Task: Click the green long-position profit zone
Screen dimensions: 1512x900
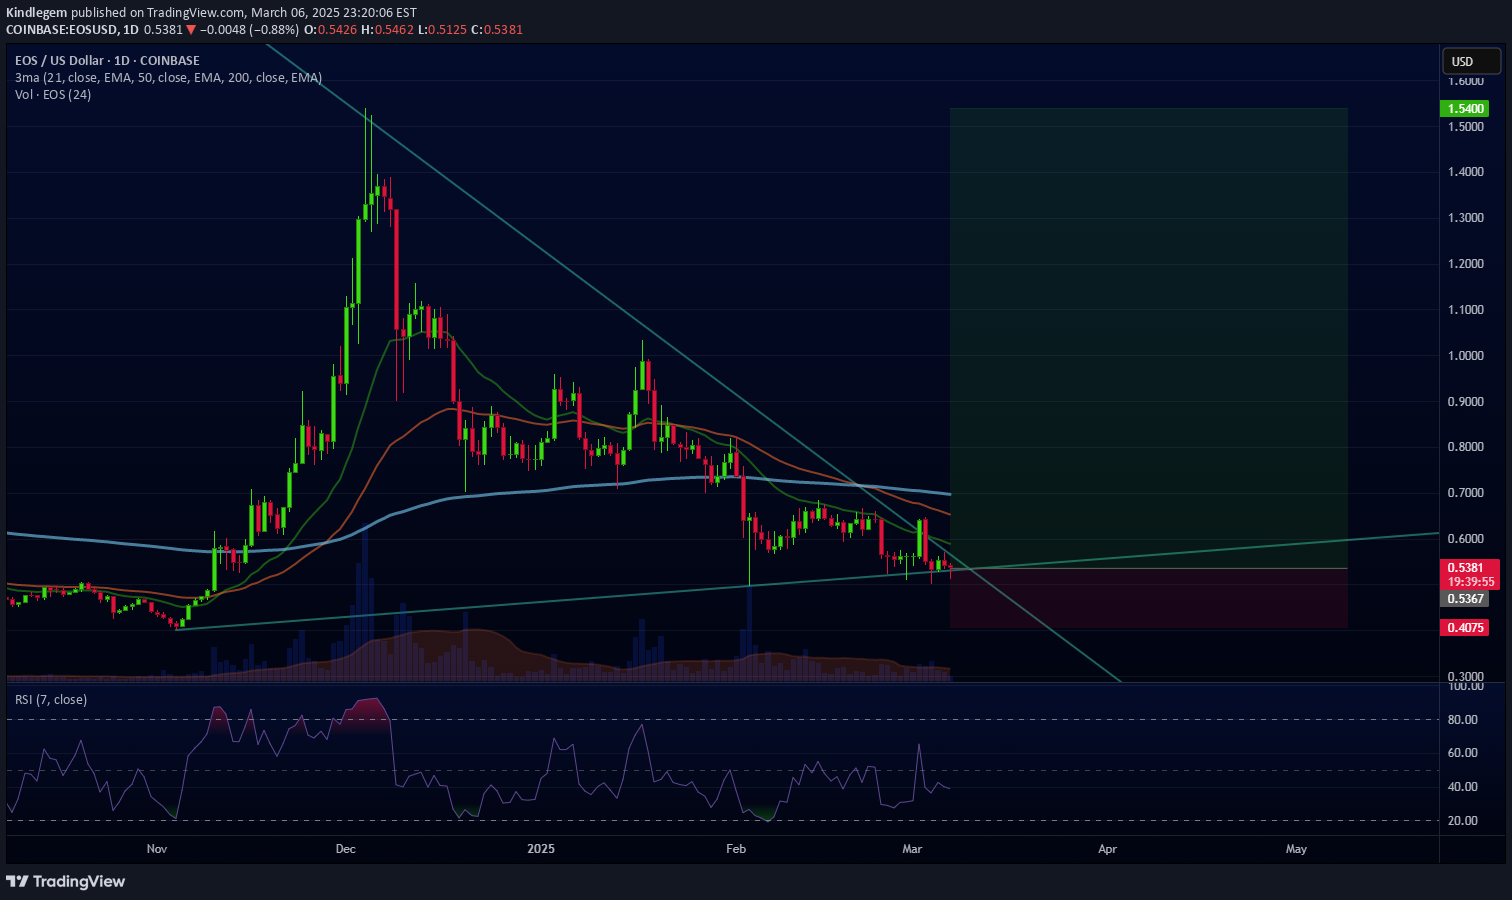Action: pos(1148,330)
